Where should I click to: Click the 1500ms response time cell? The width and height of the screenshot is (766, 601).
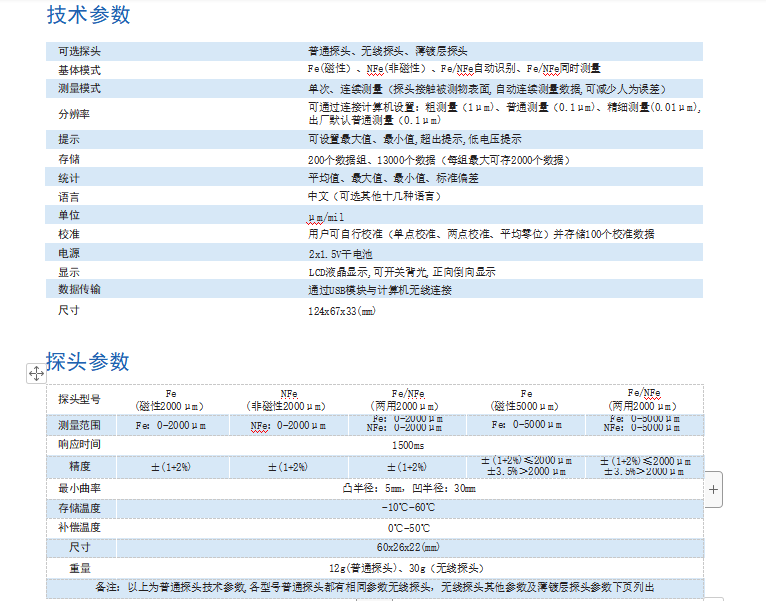coord(408,445)
